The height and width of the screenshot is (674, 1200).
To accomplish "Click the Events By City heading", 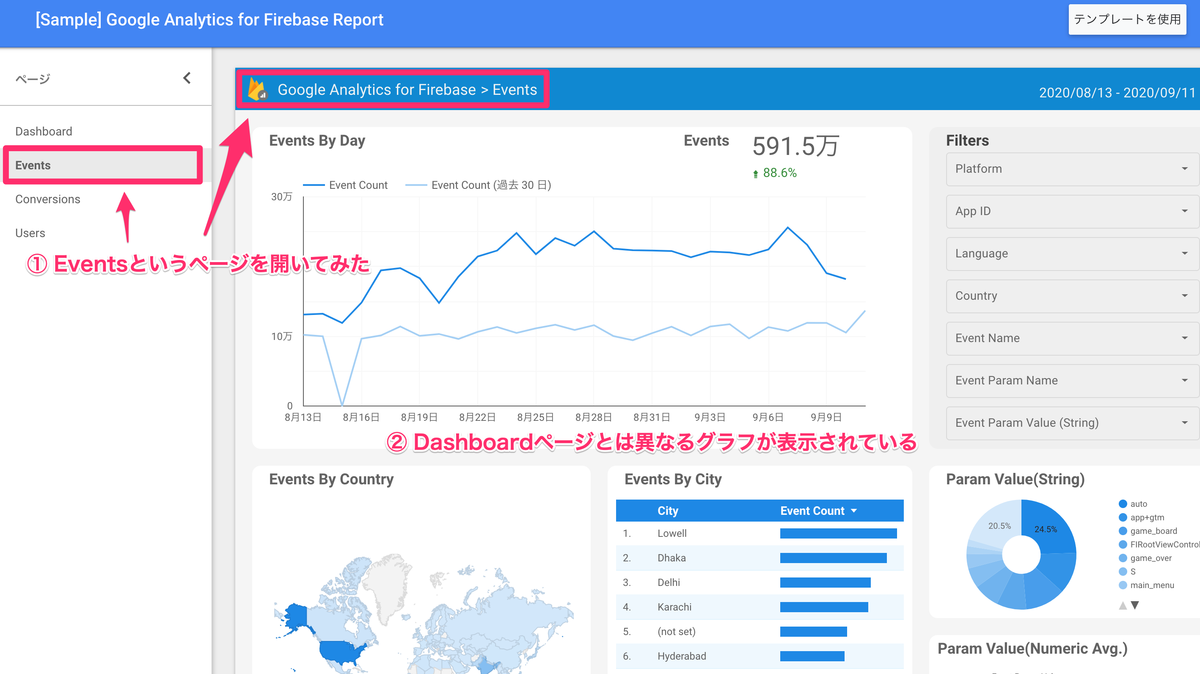I will click(x=673, y=479).
